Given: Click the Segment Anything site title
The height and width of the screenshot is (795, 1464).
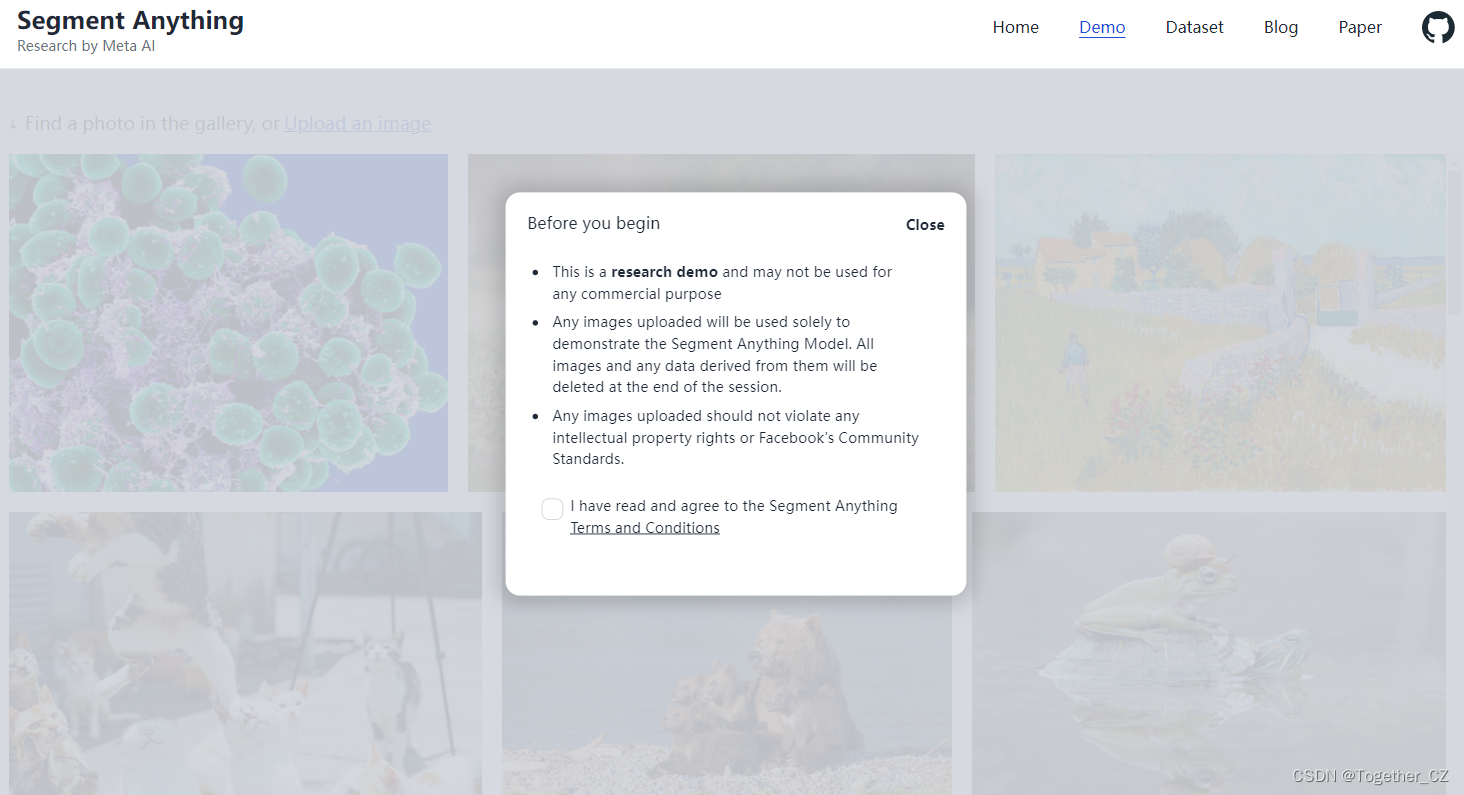Looking at the screenshot, I should pos(130,21).
